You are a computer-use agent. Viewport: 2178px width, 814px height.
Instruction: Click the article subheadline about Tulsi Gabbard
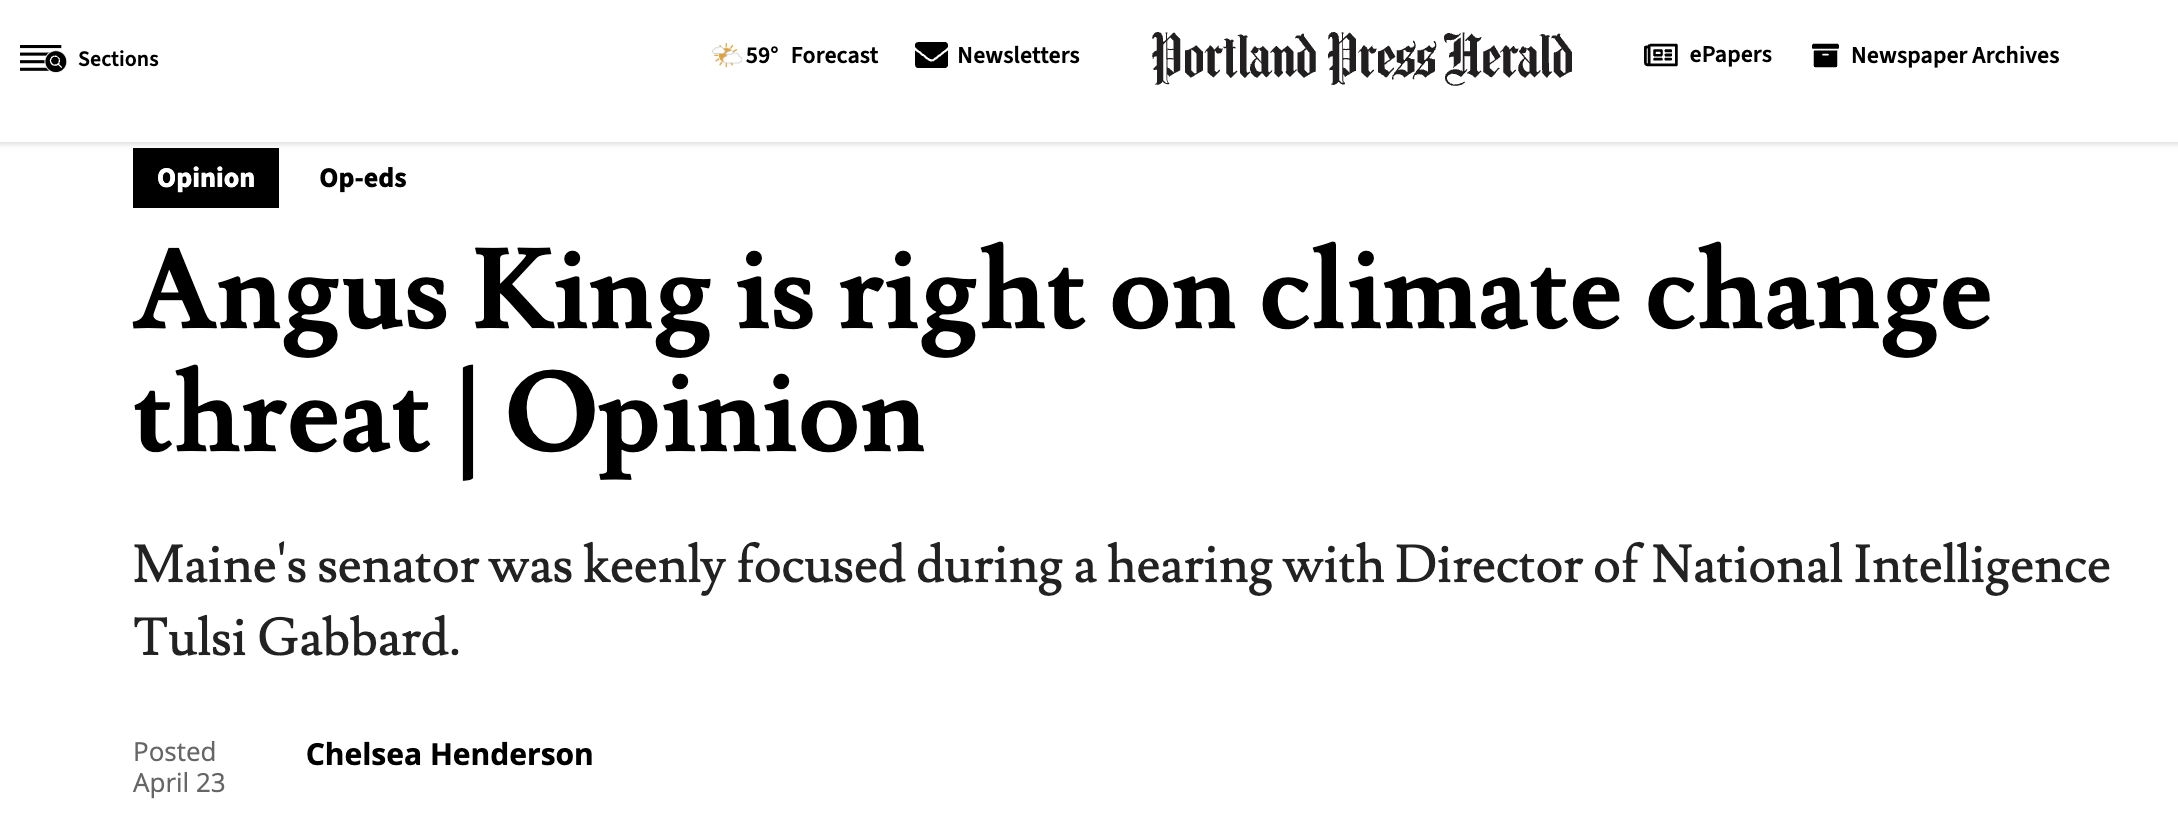coord(1121,601)
